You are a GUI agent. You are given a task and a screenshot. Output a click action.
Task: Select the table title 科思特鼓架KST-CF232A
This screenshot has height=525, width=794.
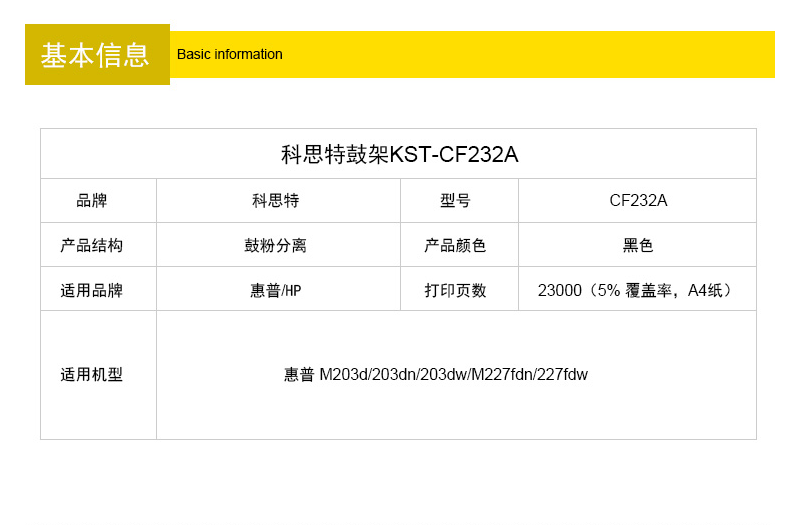tap(399, 154)
